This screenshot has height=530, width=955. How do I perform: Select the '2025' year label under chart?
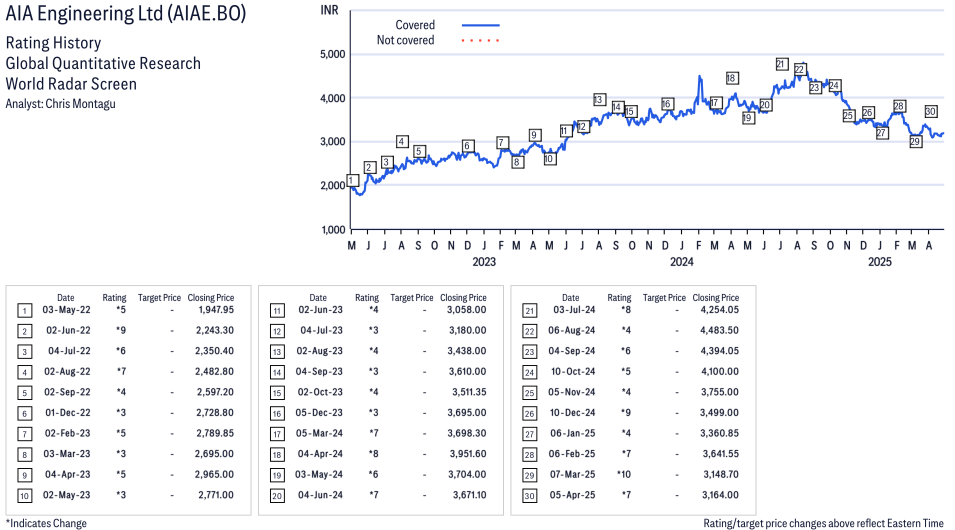pos(879,262)
